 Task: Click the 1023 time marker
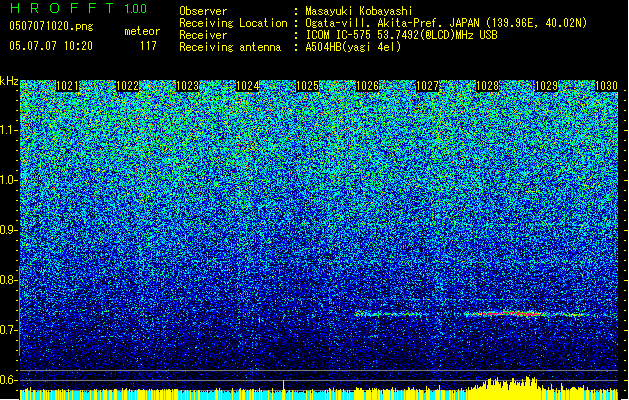tap(188, 86)
